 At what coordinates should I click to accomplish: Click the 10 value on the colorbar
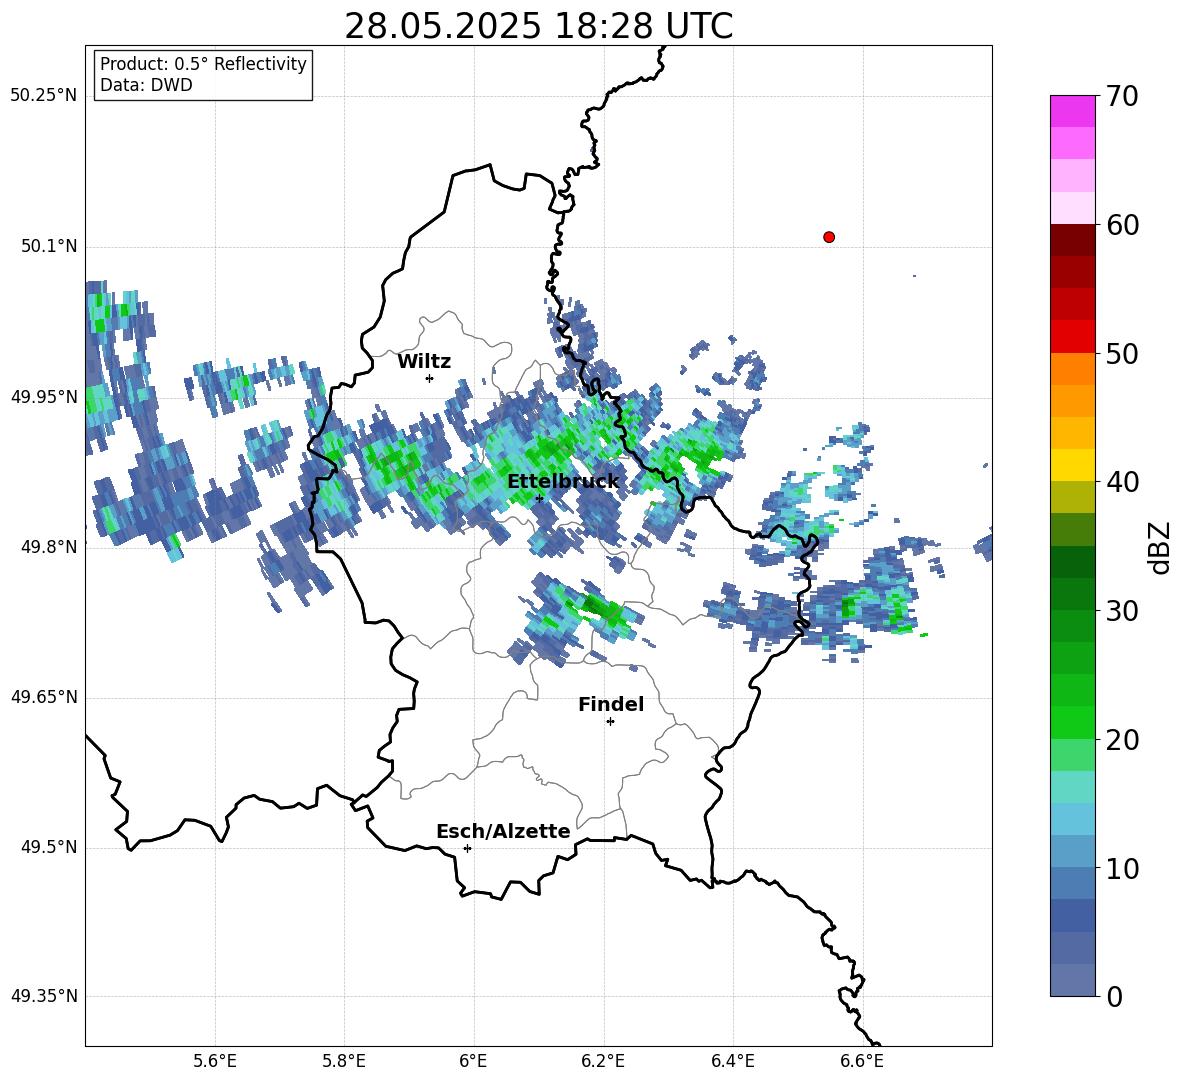[x=1122, y=868]
